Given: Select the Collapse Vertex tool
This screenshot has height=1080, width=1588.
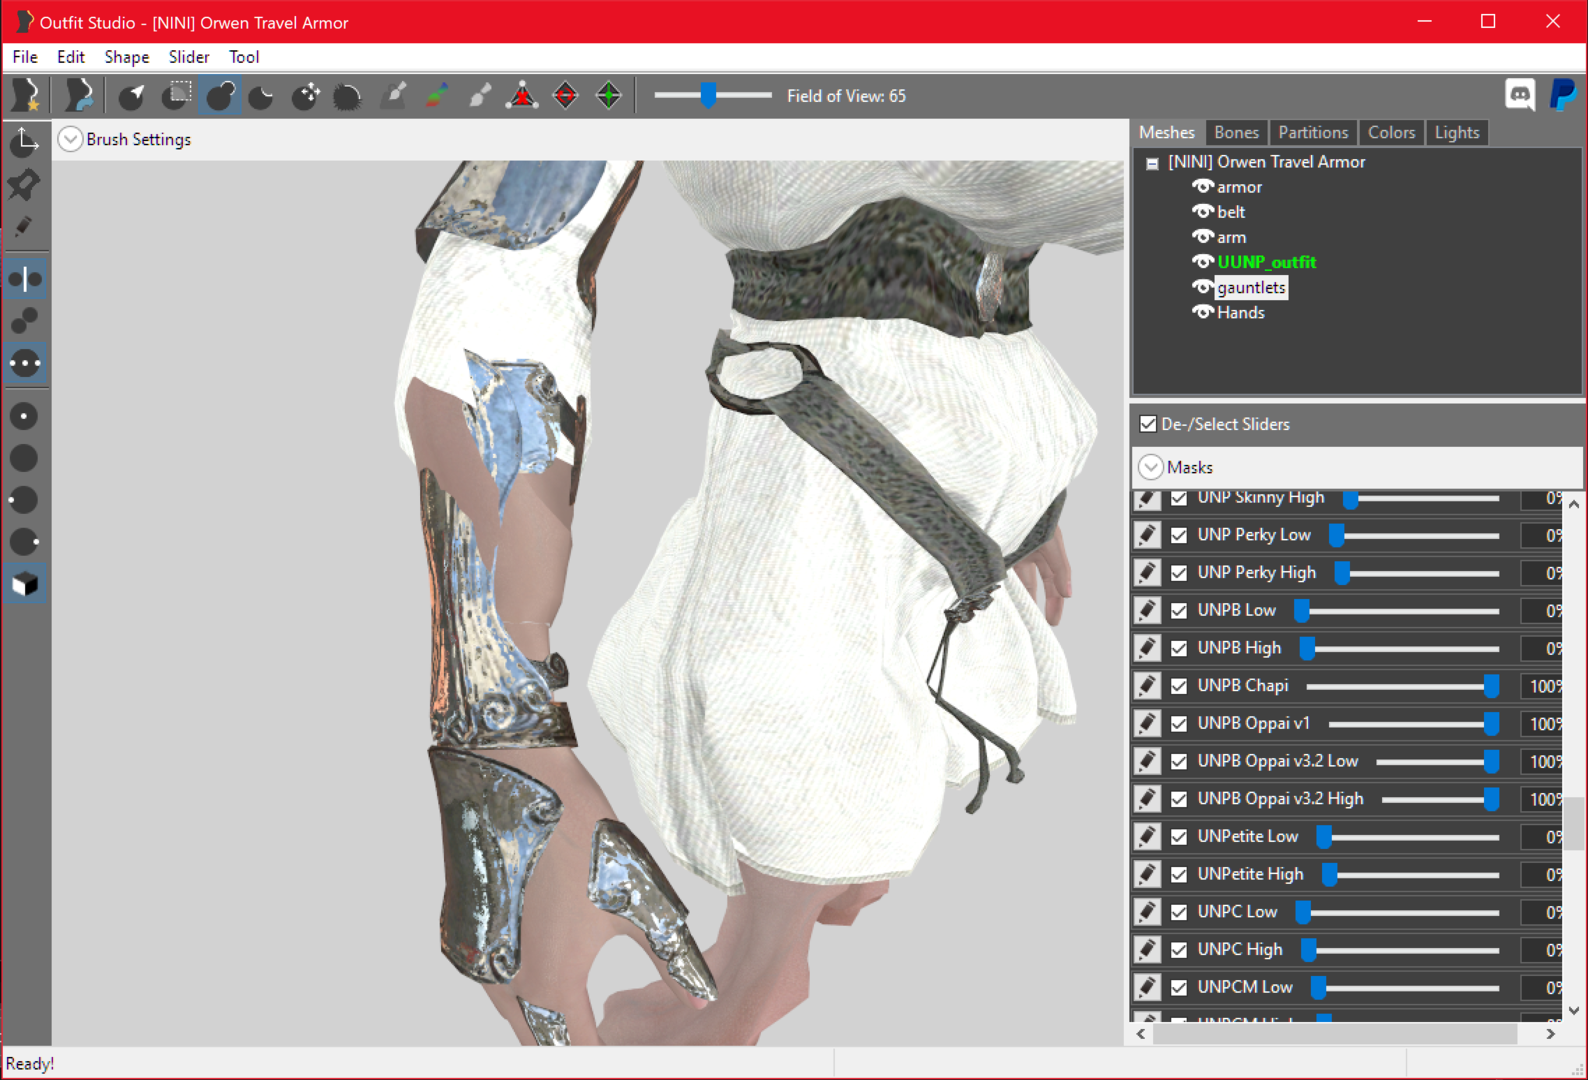Looking at the screenshot, I should pyautogui.click(x=522, y=96).
